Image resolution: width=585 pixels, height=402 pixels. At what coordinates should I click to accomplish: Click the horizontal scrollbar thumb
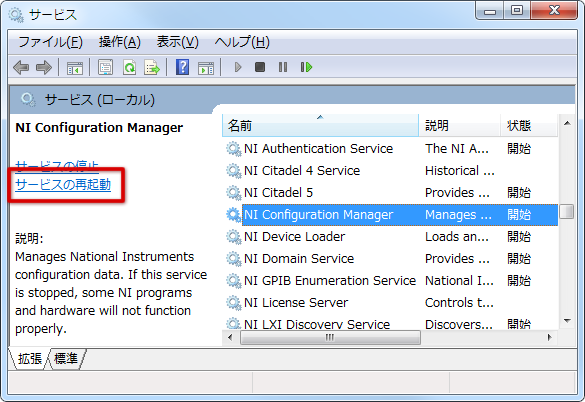pyautogui.click(x=330, y=337)
